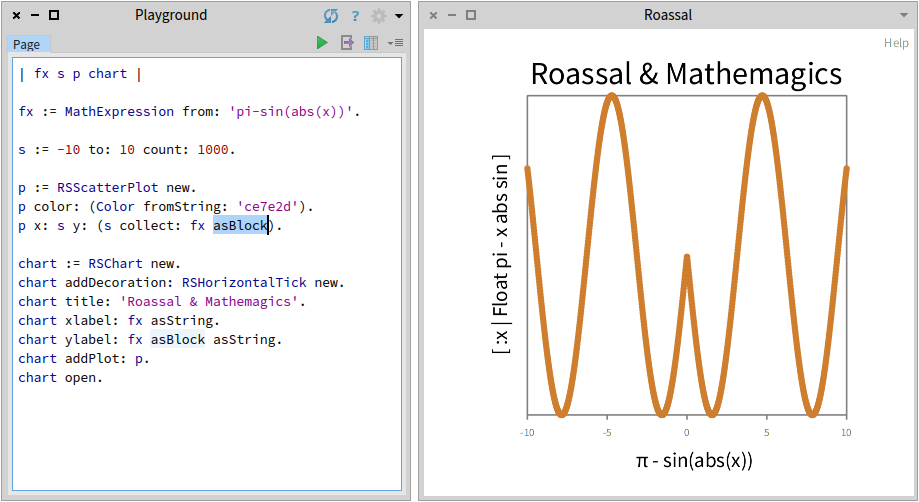This screenshot has height=502, width=919.
Task: Click the blue refresh icon in Playground title bar
Action: (331, 16)
